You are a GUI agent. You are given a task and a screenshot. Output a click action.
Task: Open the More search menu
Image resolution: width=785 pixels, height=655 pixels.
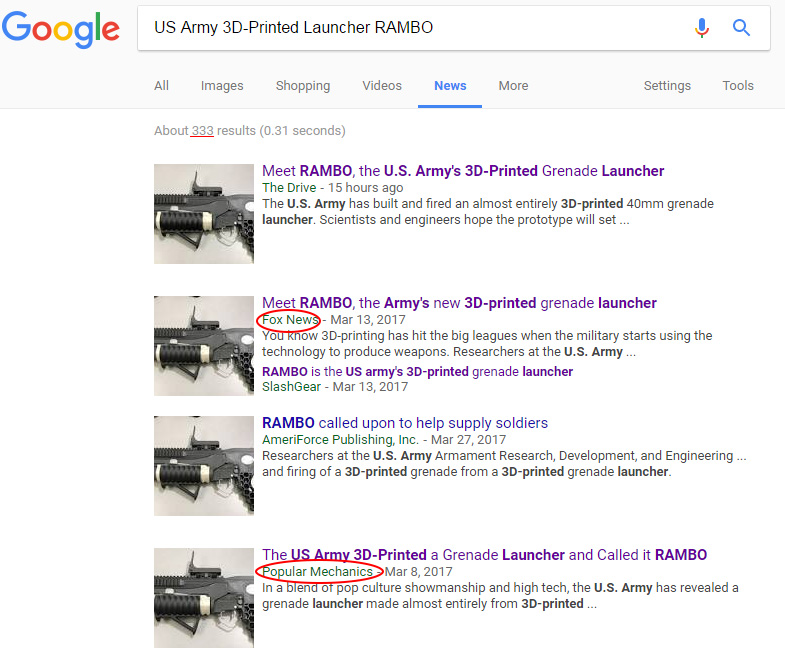click(513, 86)
